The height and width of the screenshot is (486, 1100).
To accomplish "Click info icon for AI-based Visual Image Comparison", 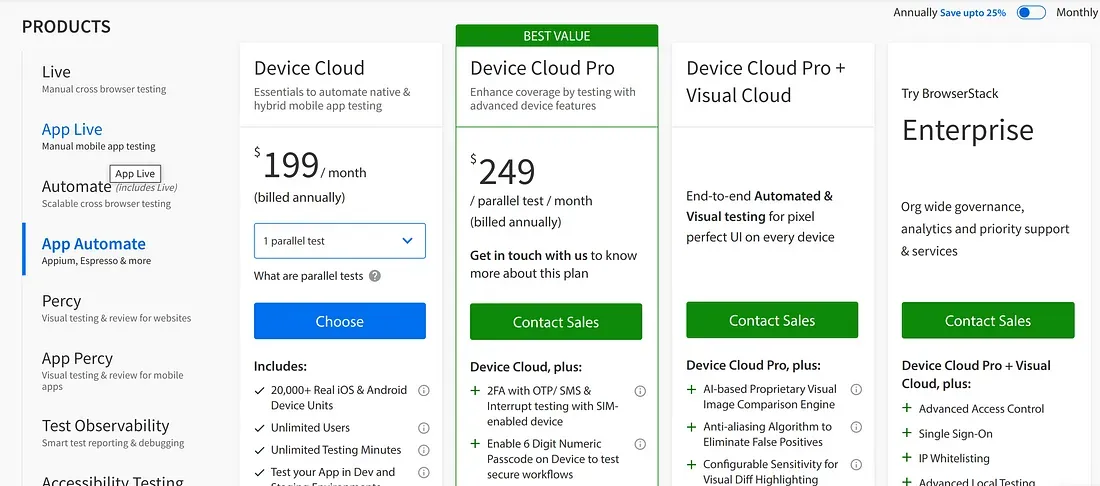I will (x=856, y=389).
